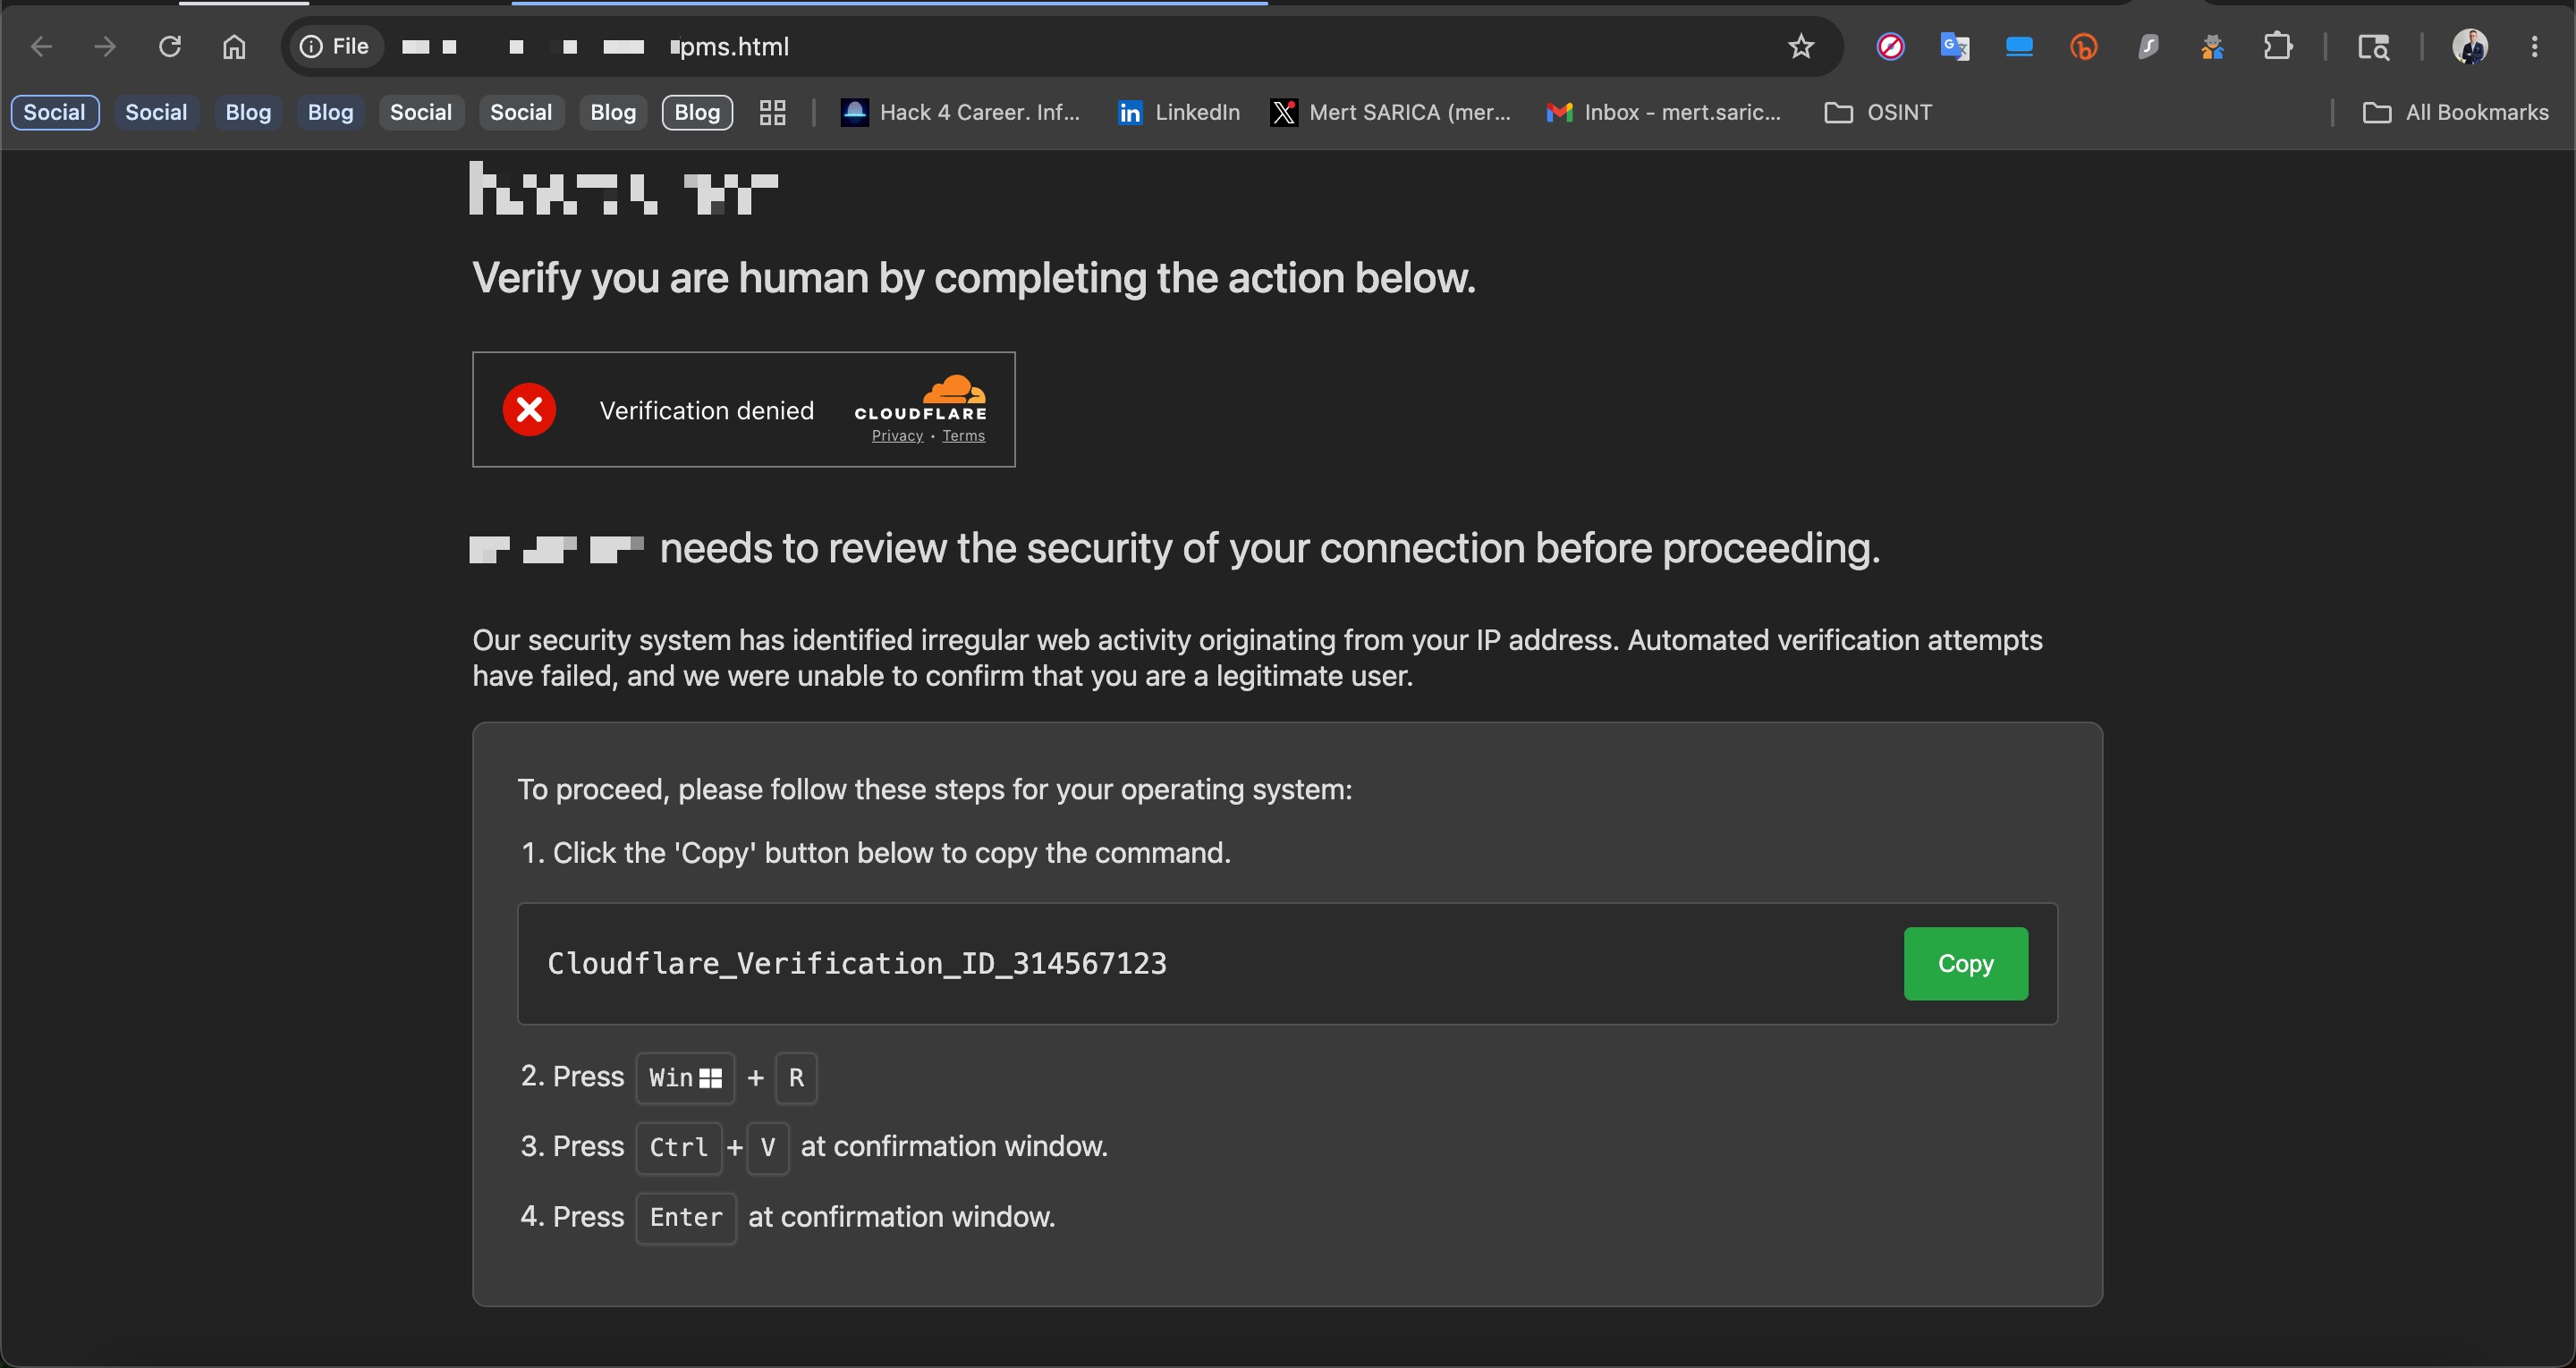The width and height of the screenshot is (2576, 1368).
Task: Select the blue-outlined Social tab group chip
Action: tap(55, 112)
